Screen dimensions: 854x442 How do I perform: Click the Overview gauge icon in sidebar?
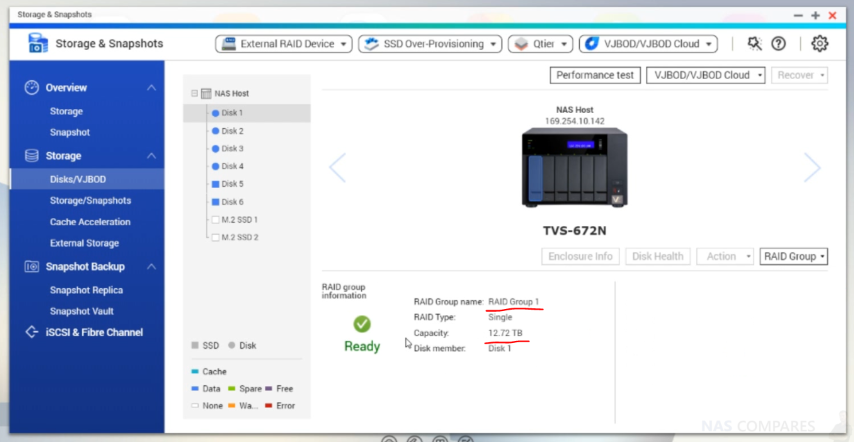[x=32, y=88]
